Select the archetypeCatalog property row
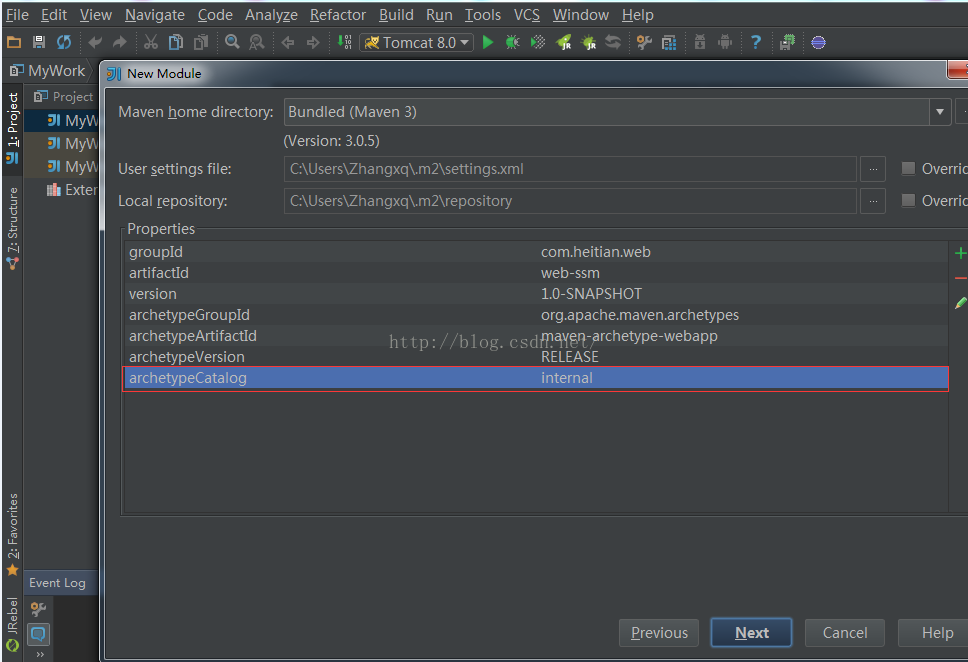This screenshot has width=968, height=662. (536, 378)
